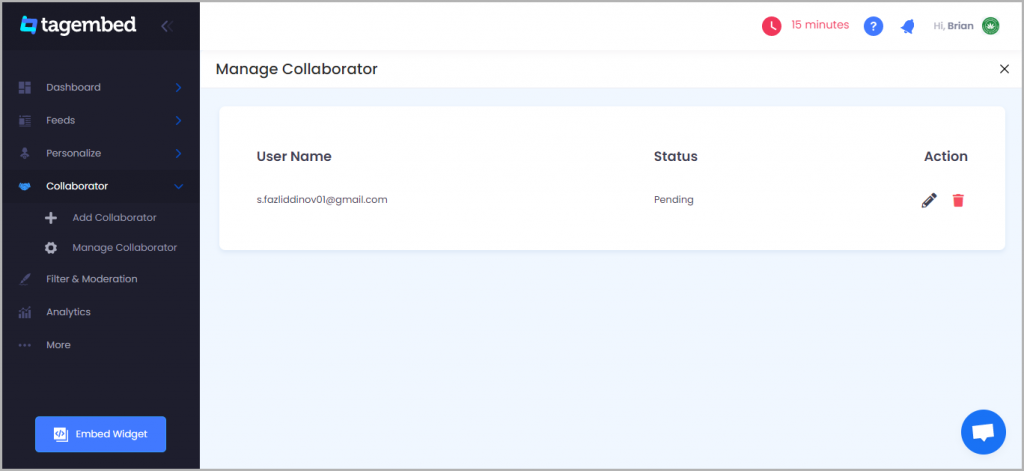Click Hi, Brian profile text

953,26
